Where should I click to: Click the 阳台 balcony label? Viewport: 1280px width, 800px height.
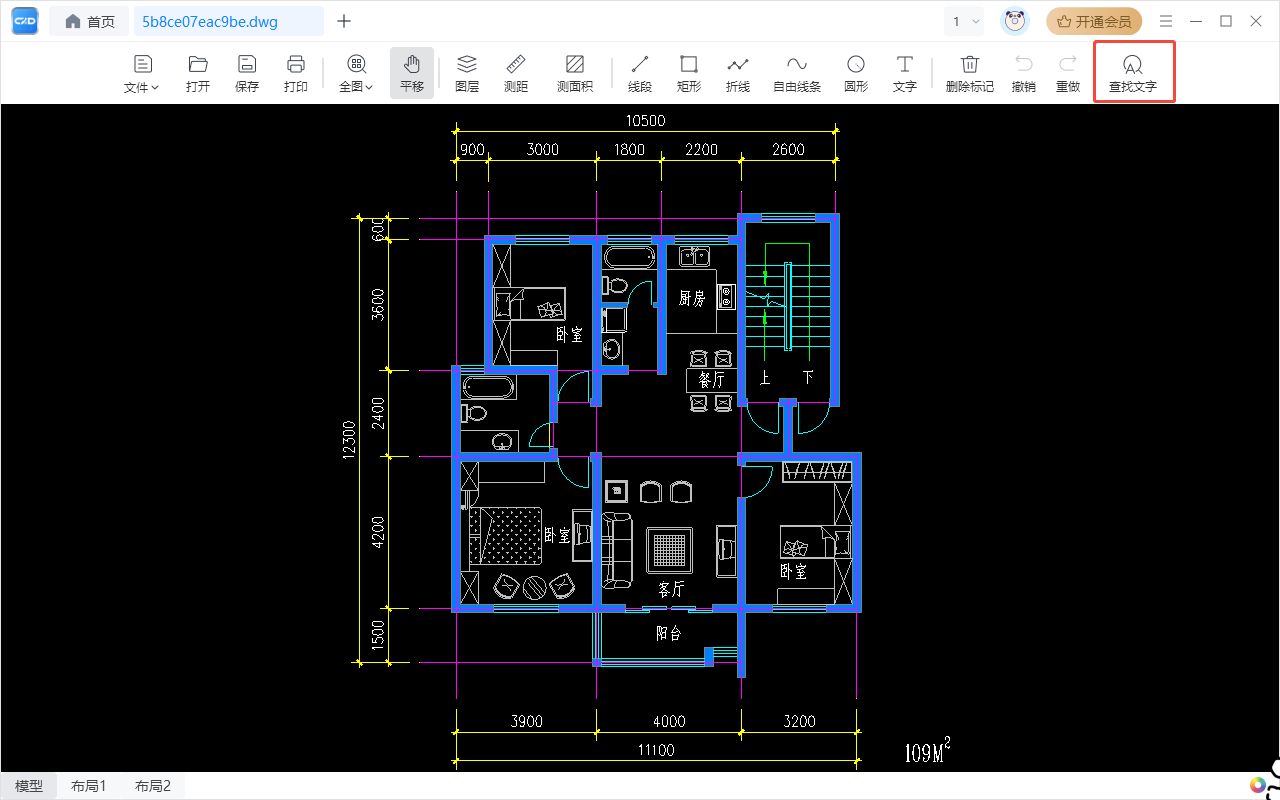[x=669, y=633]
